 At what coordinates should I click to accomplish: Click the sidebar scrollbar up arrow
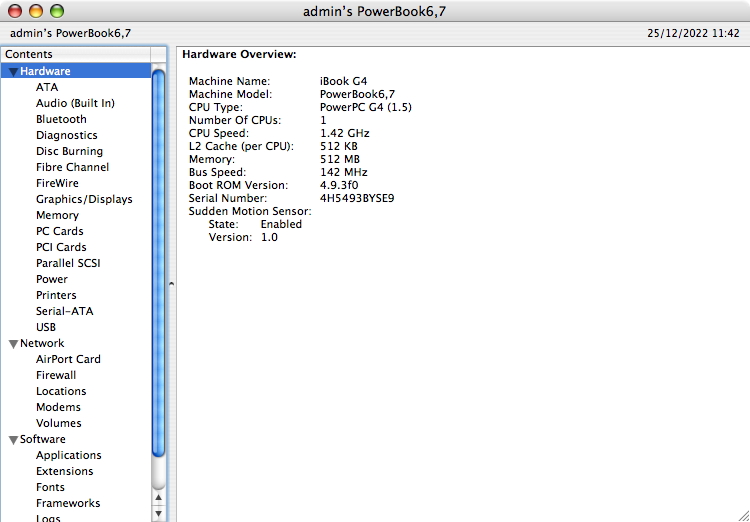158,498
